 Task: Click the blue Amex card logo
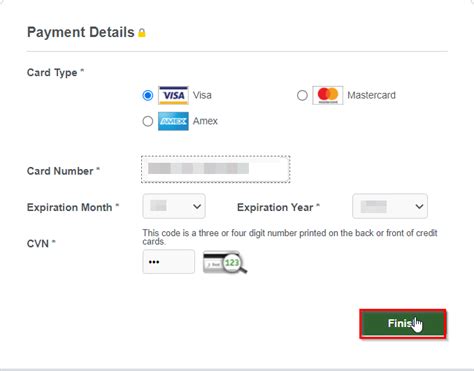[x=173, y=121]
